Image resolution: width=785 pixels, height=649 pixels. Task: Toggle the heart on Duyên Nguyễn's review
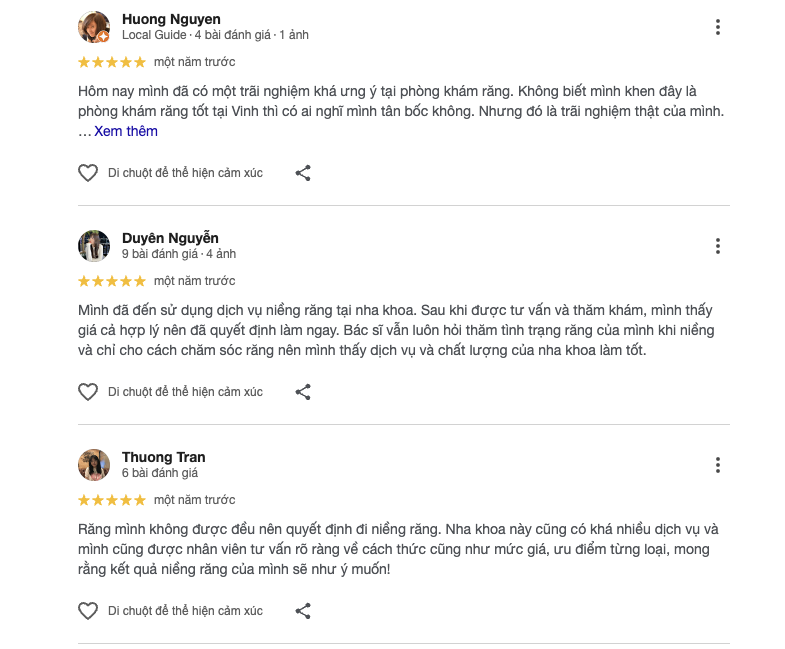(x=88, y=392)
